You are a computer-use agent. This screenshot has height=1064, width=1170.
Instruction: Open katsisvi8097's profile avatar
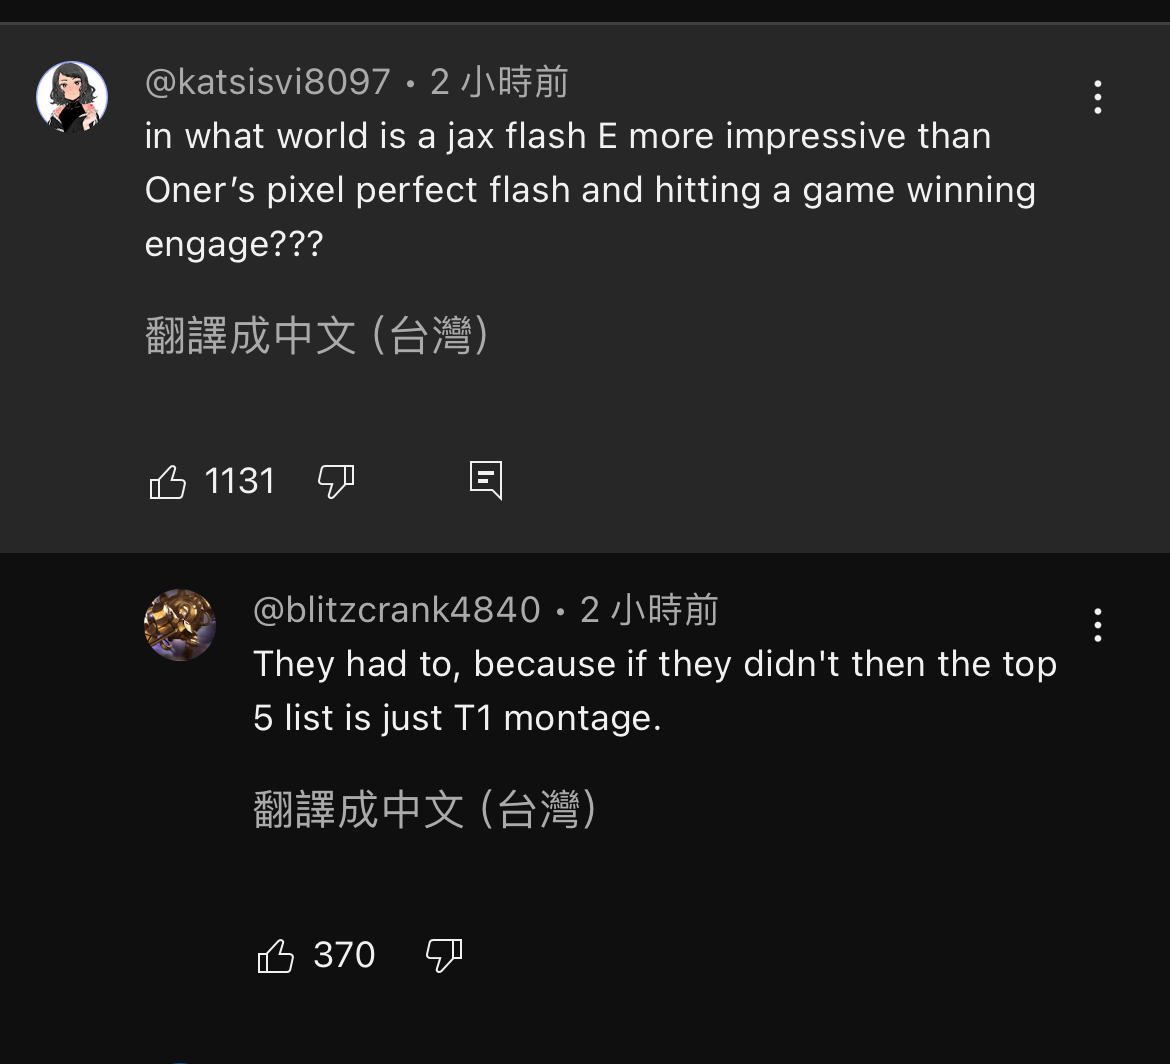pos(72,97)
